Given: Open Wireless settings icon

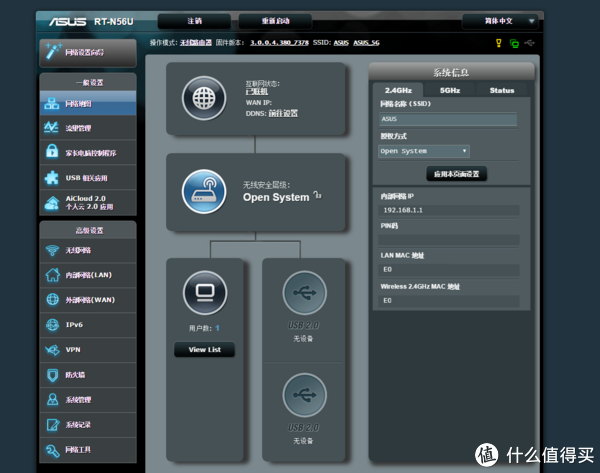Looking at the screenshot, I should point(52,250).
